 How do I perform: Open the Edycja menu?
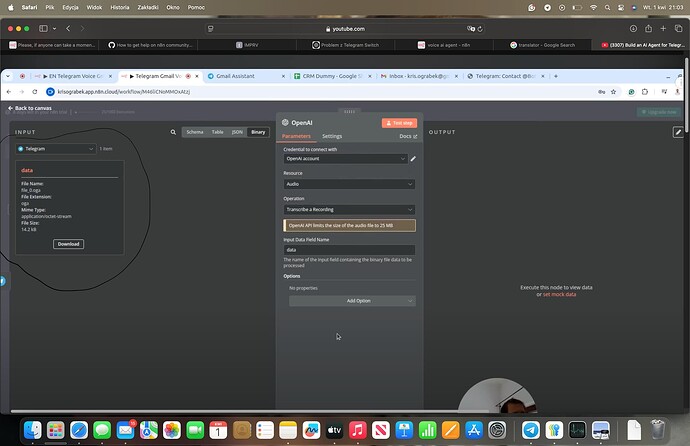click(70, 7)
